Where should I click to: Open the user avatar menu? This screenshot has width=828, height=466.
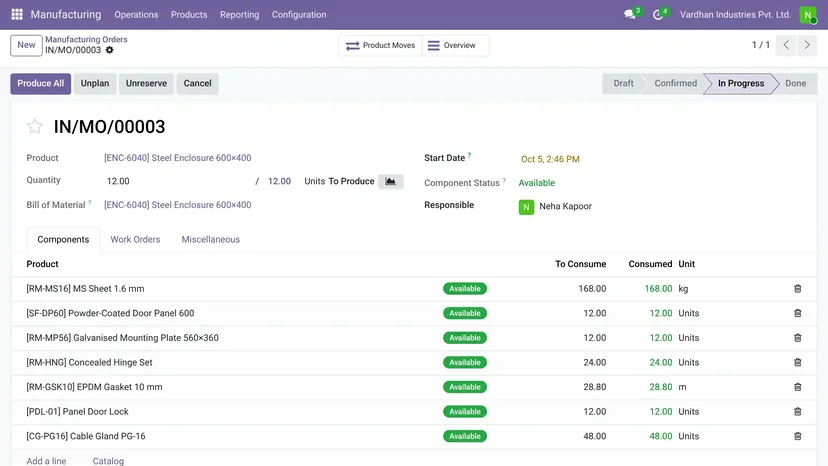coord(808,14)
